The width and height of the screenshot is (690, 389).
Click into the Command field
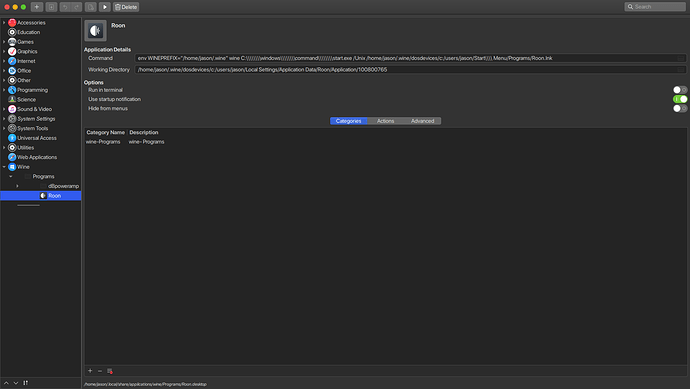tap(410, 58)
